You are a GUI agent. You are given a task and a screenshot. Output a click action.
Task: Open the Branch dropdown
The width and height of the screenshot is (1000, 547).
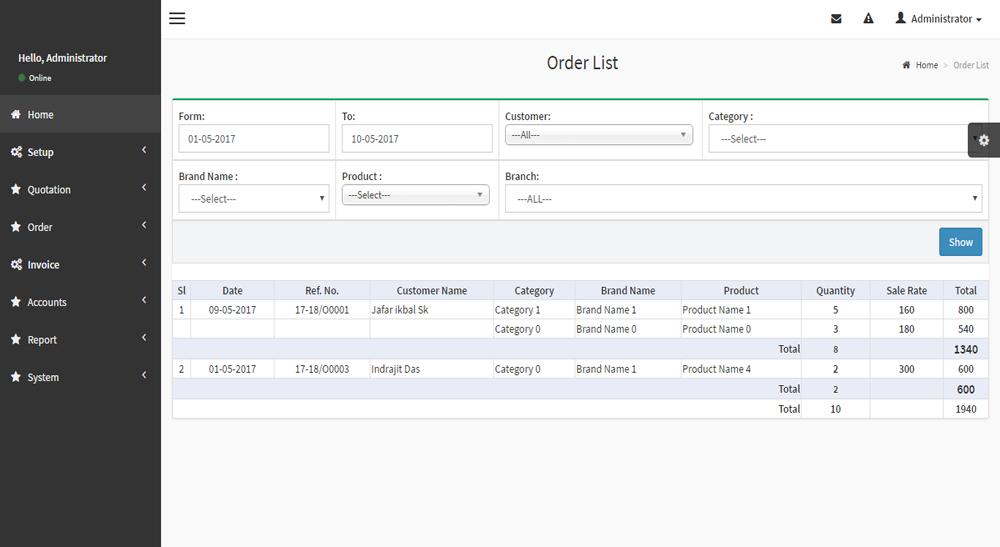[744, 199]
